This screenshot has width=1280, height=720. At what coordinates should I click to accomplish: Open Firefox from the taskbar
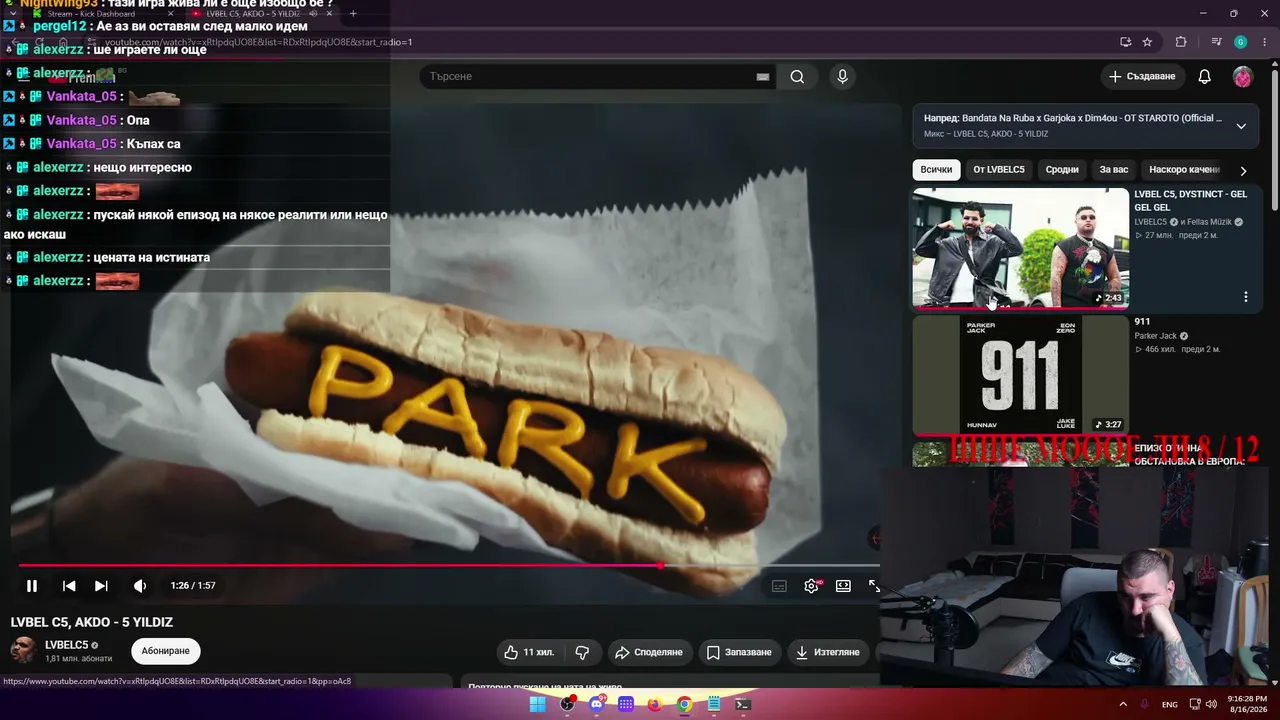click(x=655, y=704)
